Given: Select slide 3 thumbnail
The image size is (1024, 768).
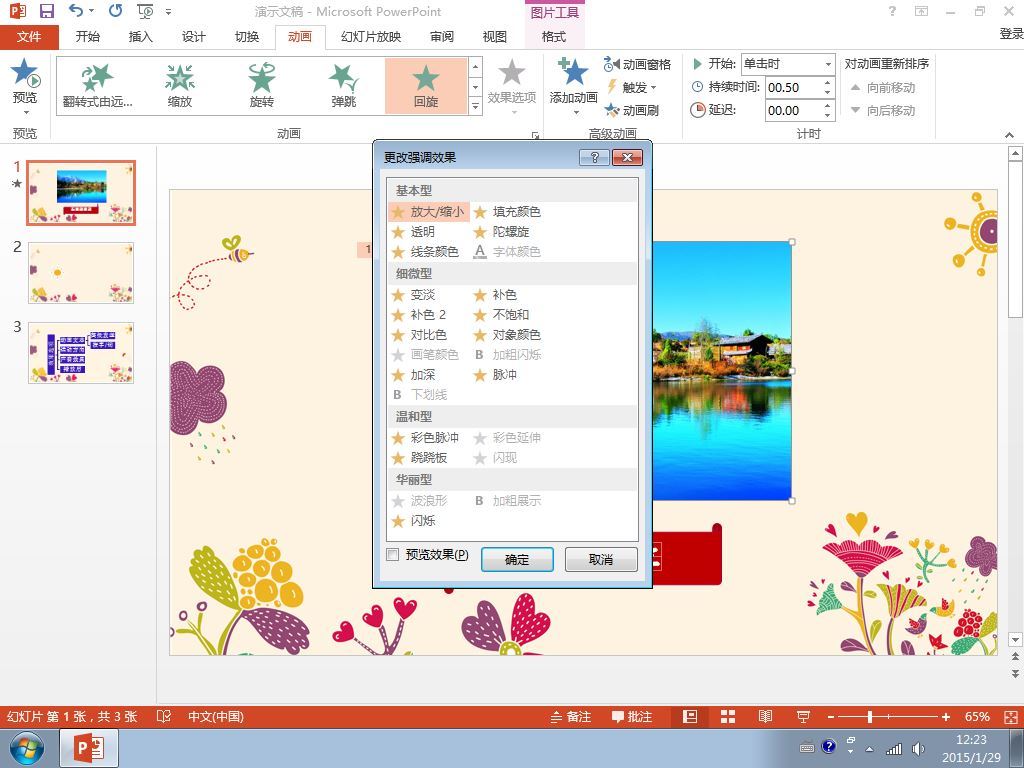Looking at the screenshot, I should pyautogui.click(x=81, y=353).
